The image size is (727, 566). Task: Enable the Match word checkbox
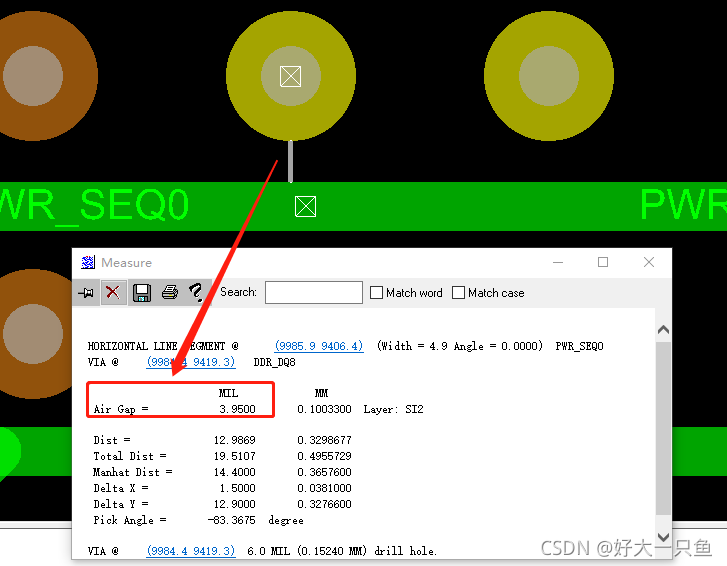coord(377,293)
